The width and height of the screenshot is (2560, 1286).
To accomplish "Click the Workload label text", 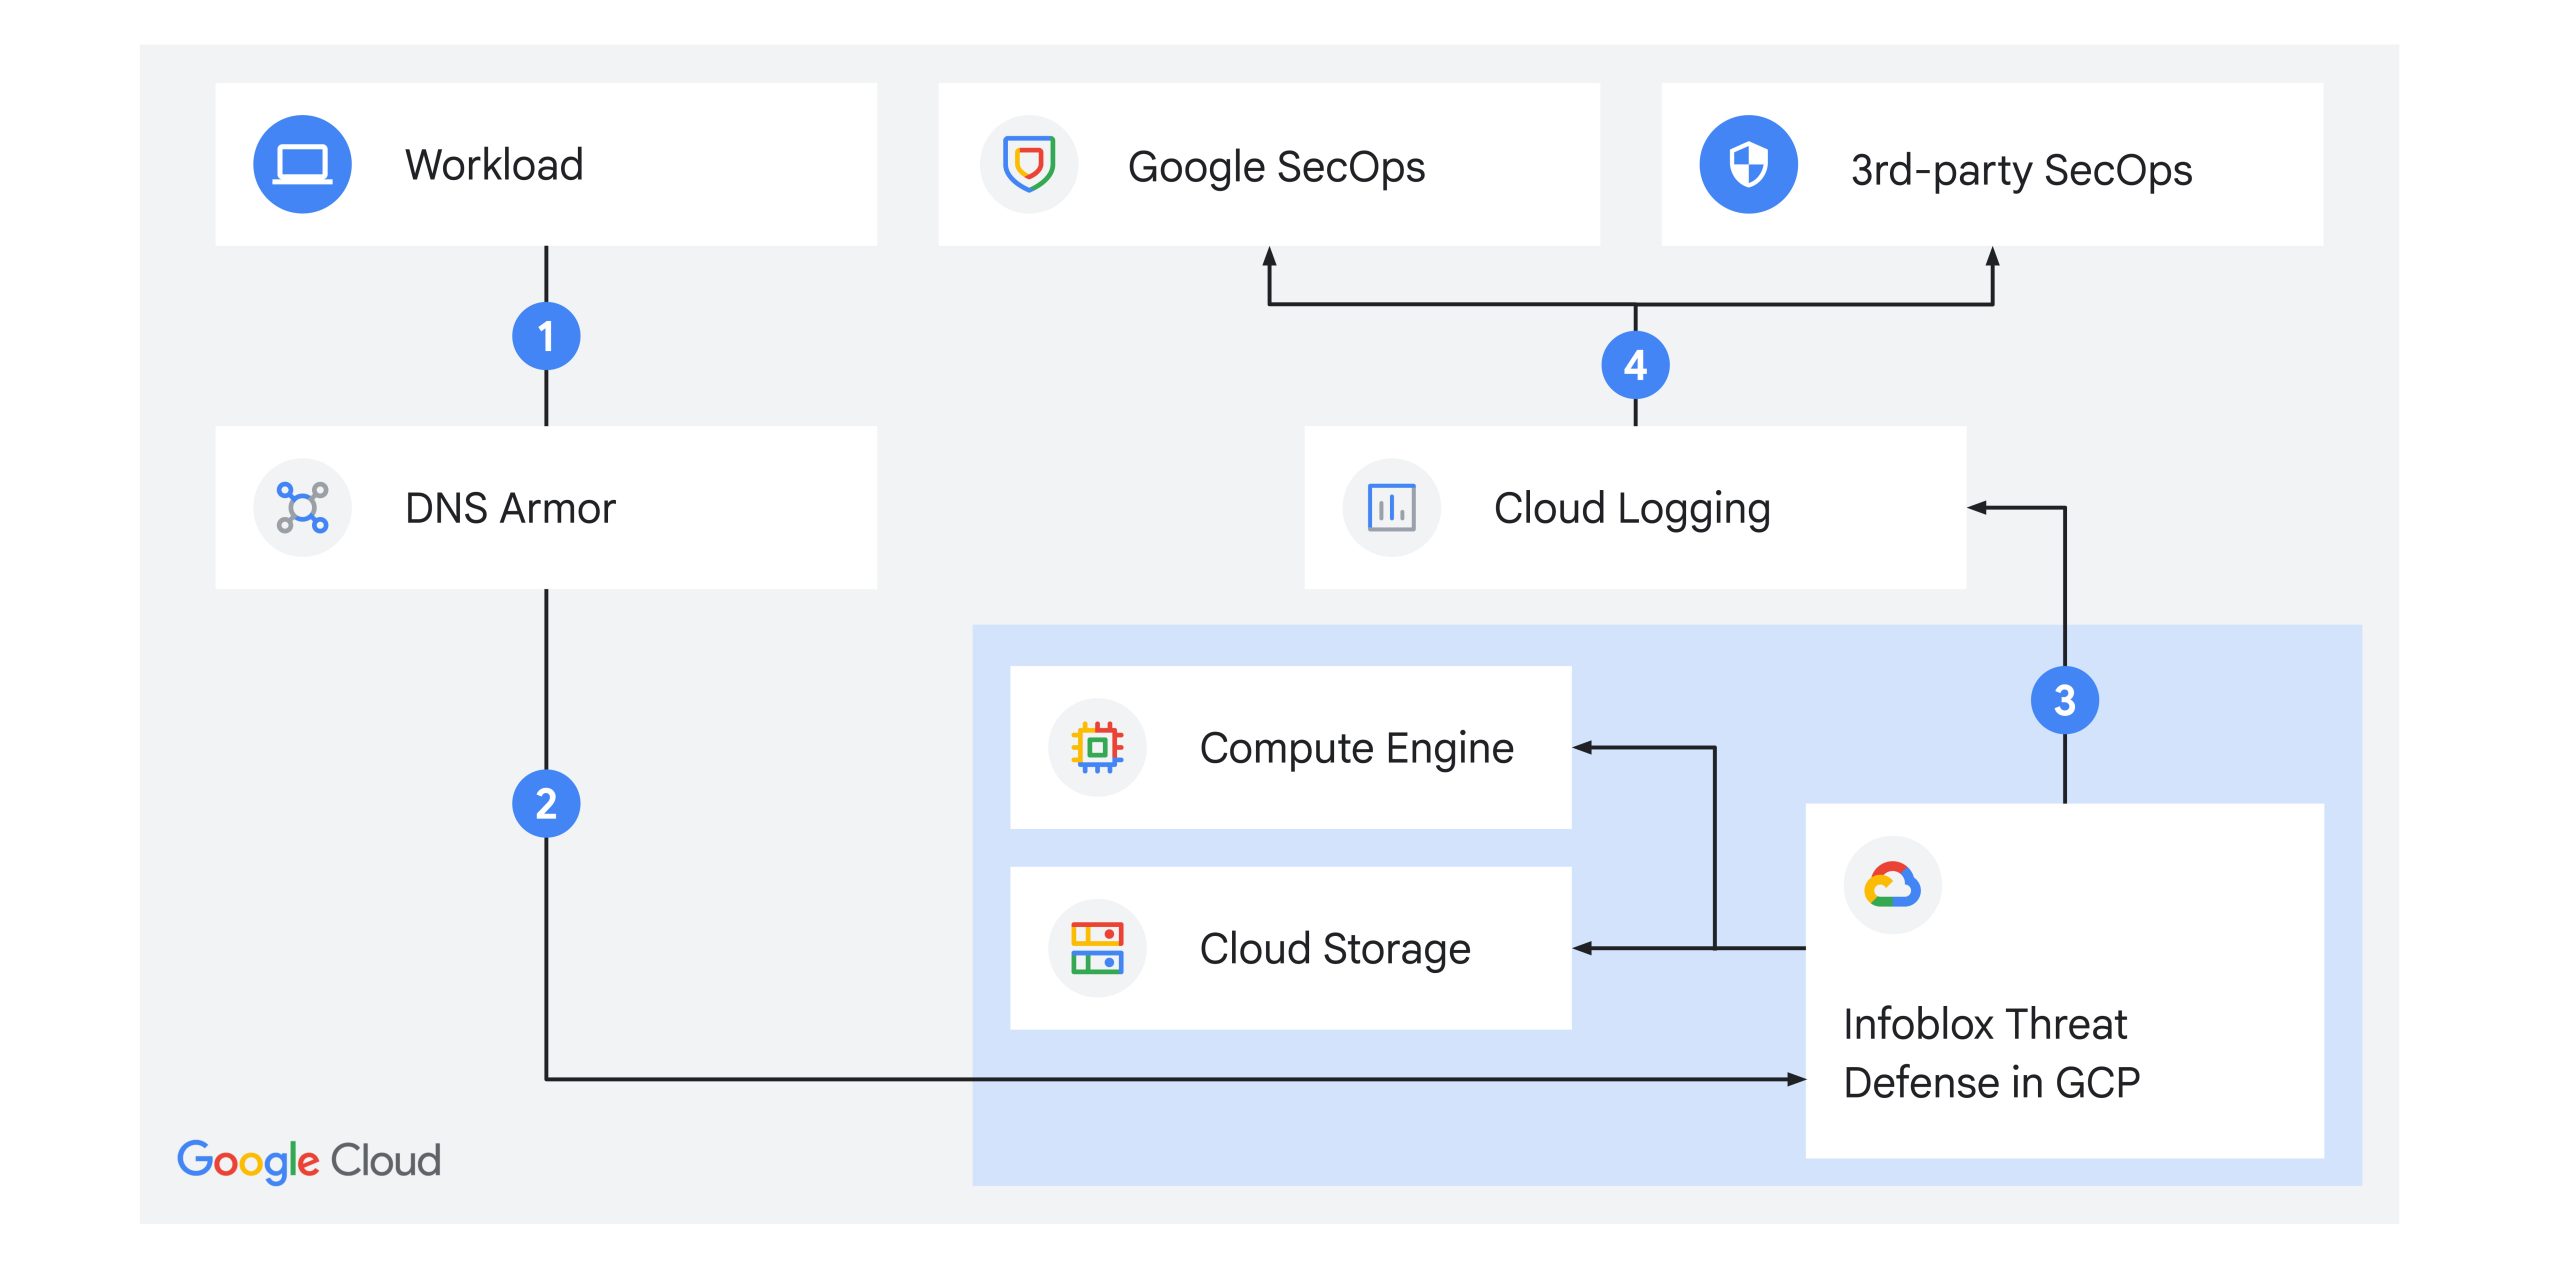I will [x=494, y=165].
